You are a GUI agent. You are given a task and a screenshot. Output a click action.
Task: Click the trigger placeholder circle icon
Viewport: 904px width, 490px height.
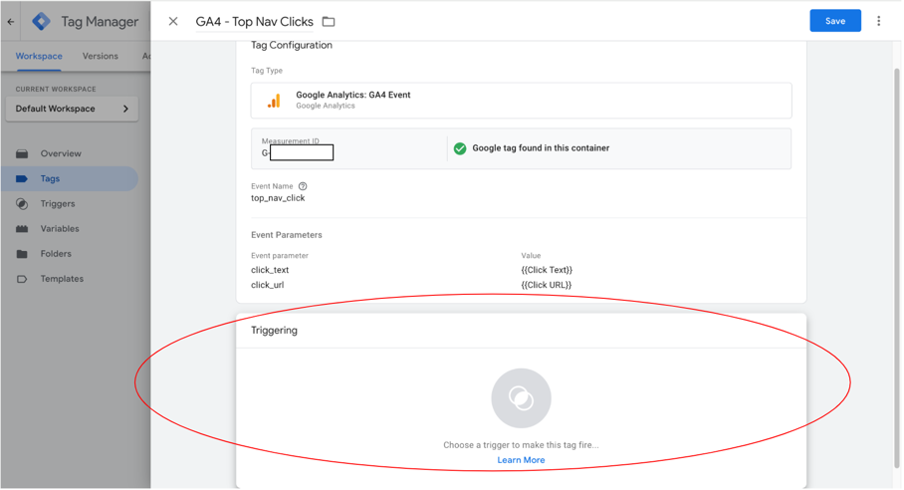521,398
